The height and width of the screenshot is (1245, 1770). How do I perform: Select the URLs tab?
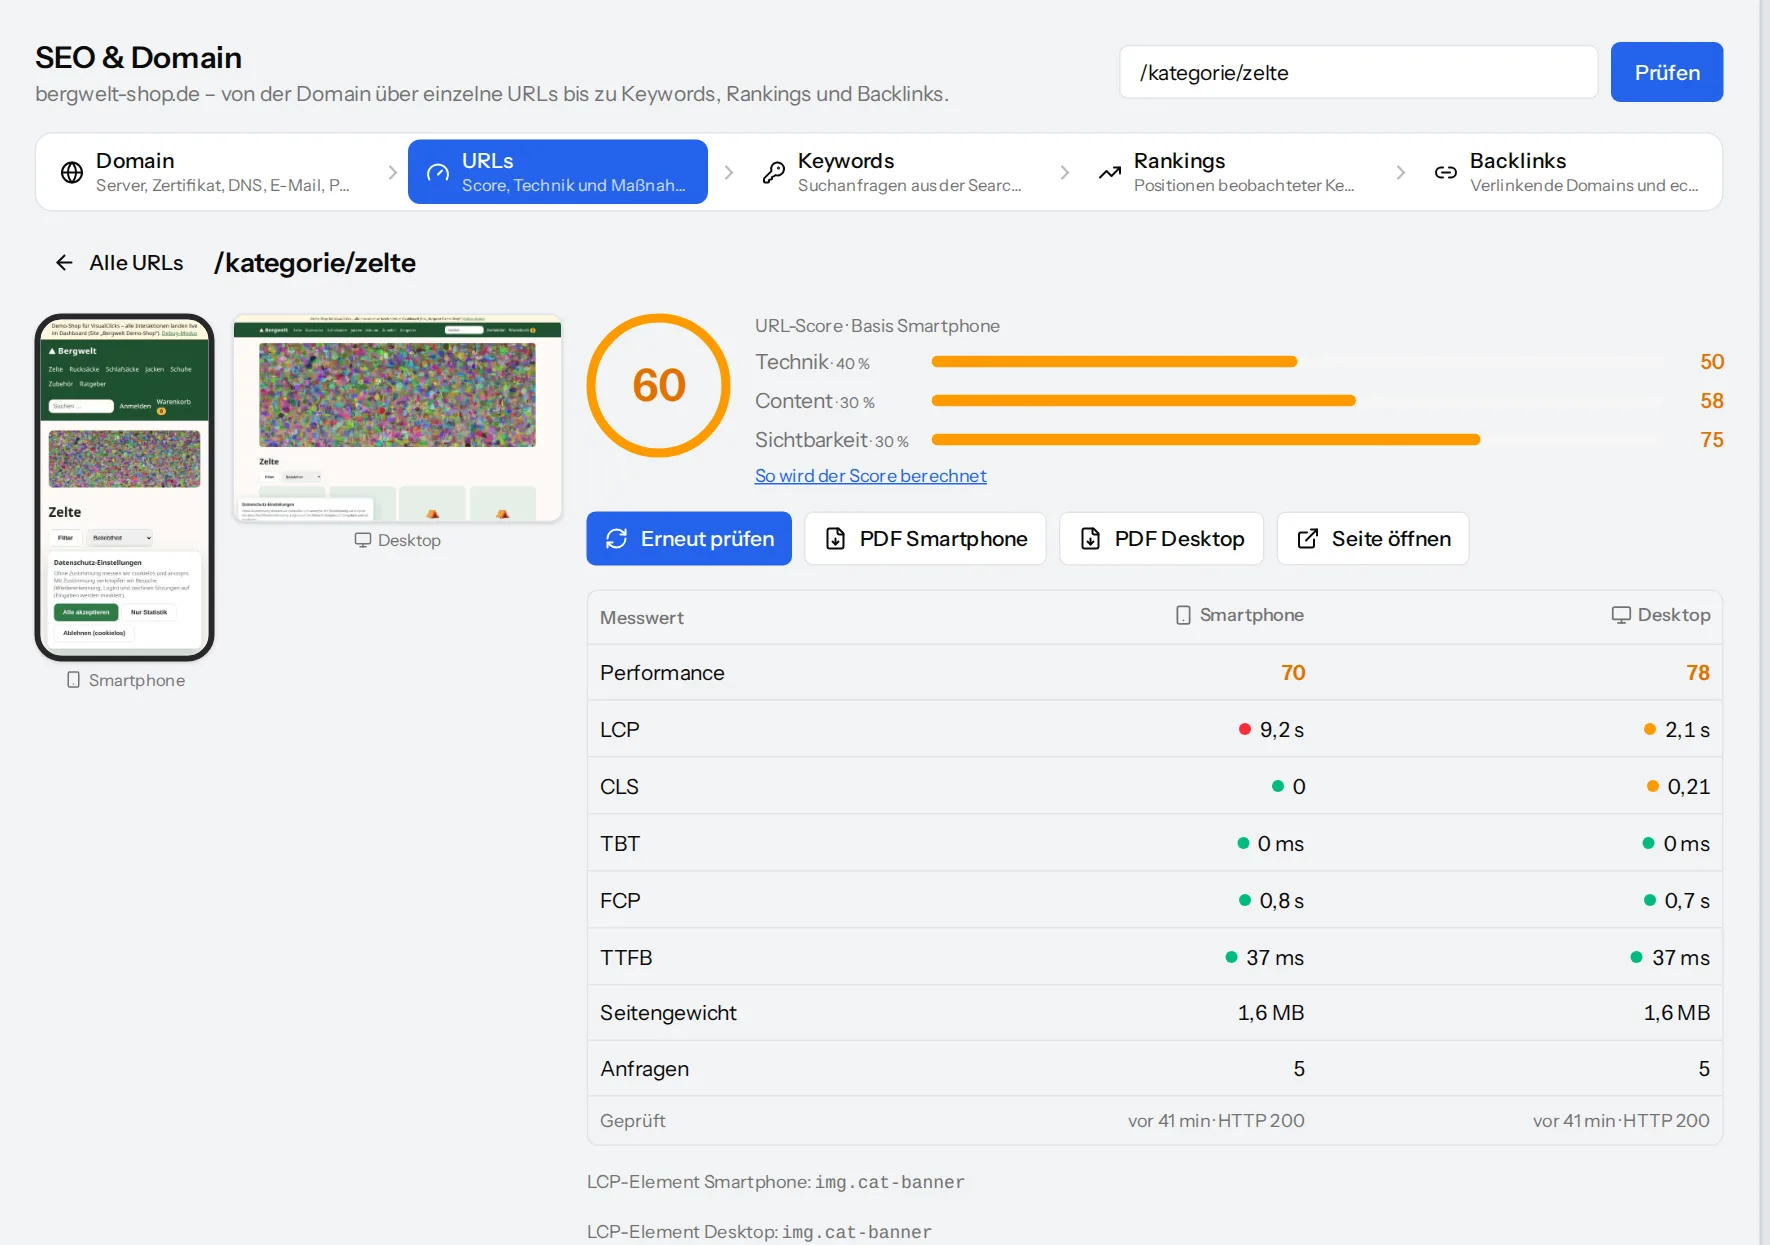pyautogui.click(x=558, y=172)
